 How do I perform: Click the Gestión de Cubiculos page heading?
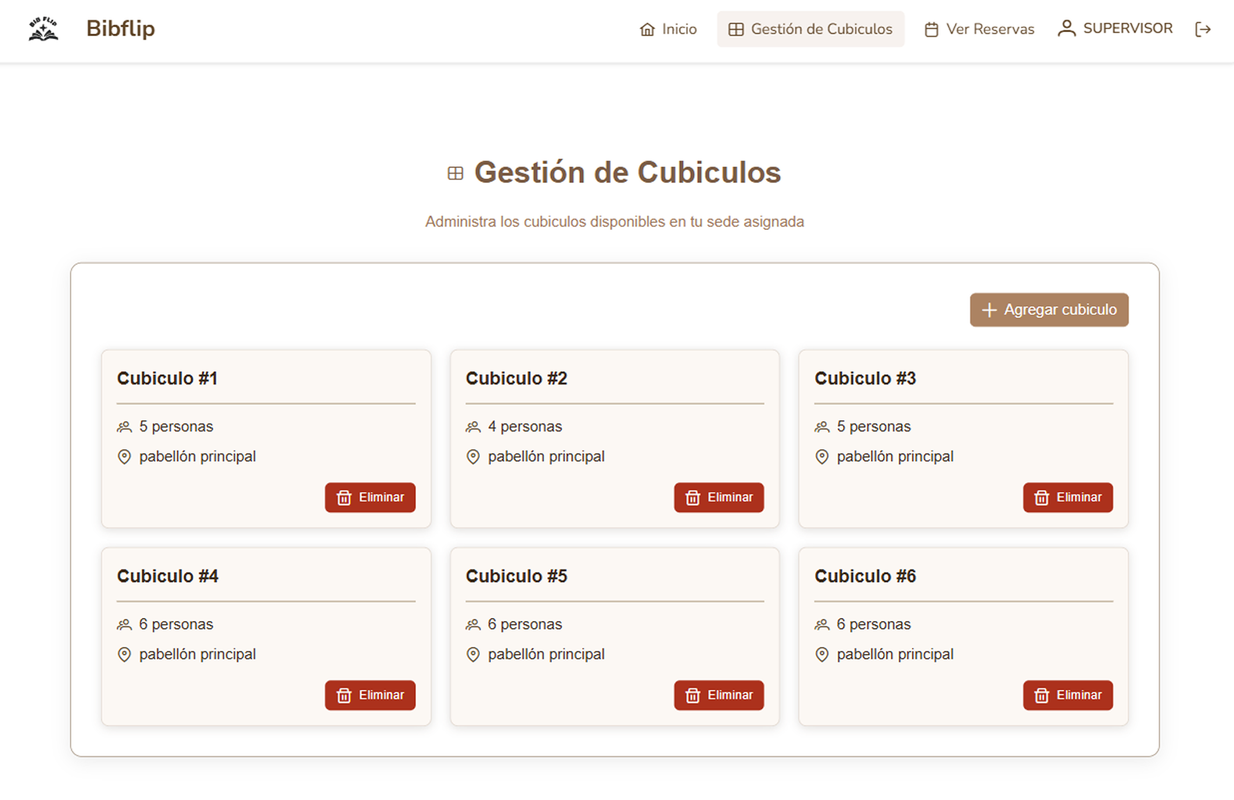[627, 173]
